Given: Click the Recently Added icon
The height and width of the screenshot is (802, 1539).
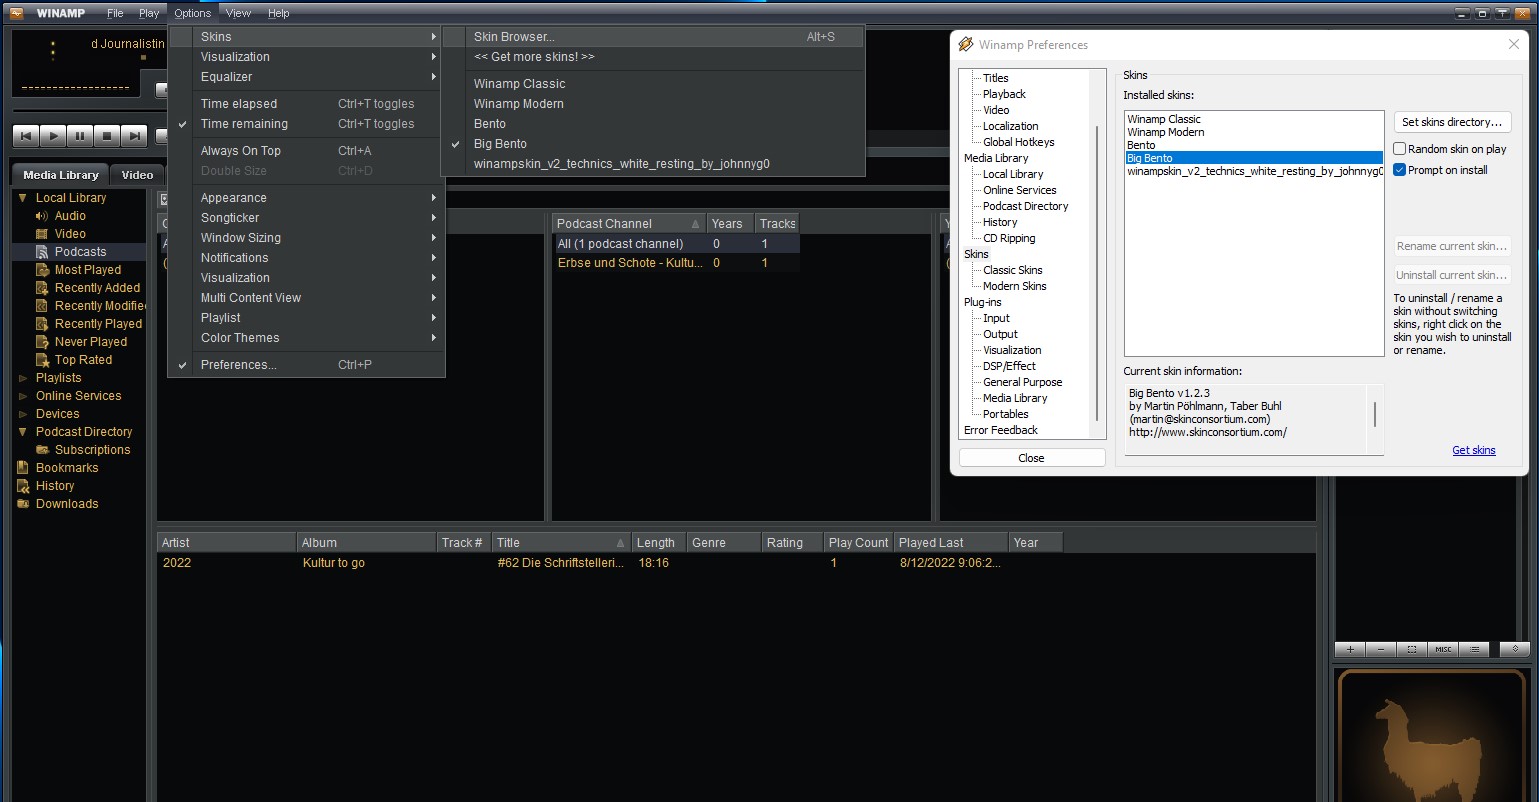Looking at the screenshot, I should tap(42, 288).
